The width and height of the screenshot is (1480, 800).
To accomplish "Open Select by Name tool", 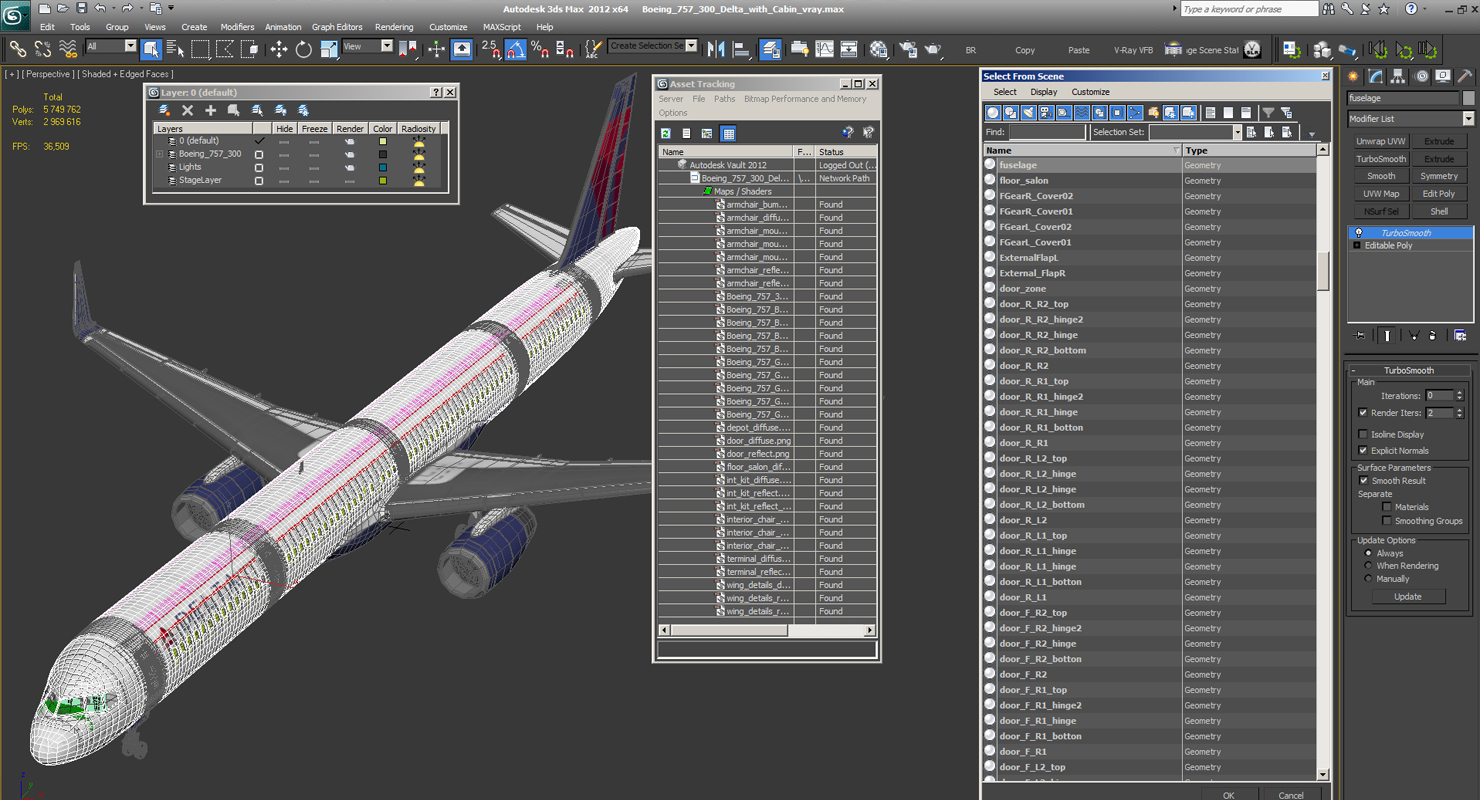I will tap(175, 48).
